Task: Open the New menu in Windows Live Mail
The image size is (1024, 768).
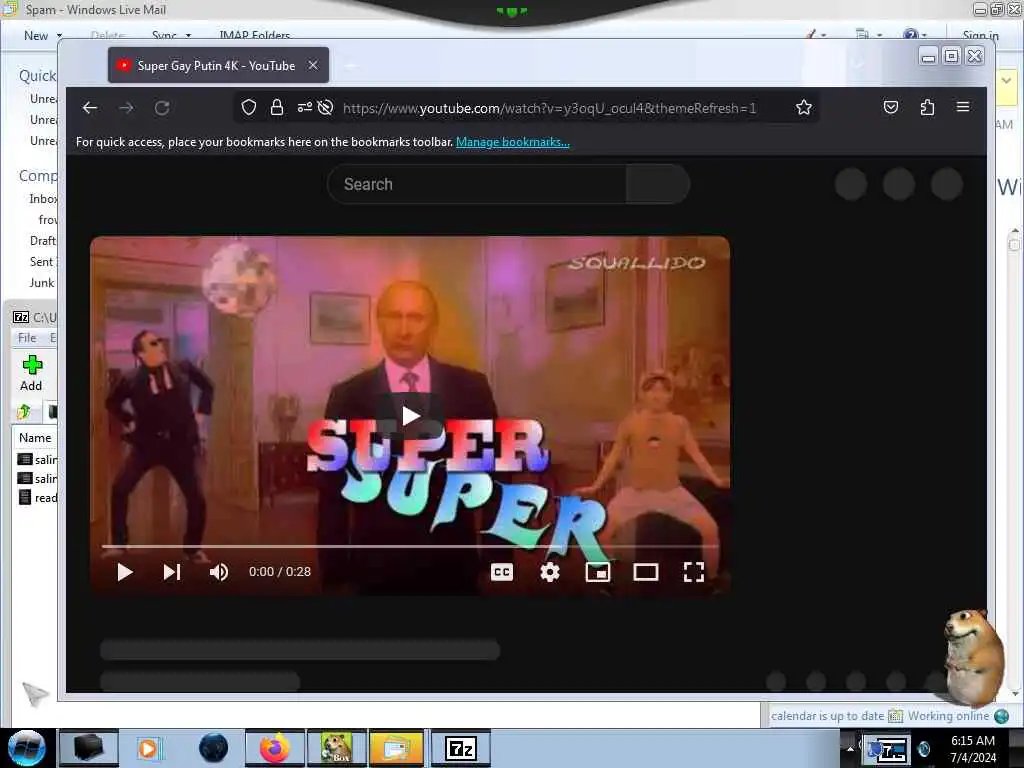Action: (x=36, y=36)
